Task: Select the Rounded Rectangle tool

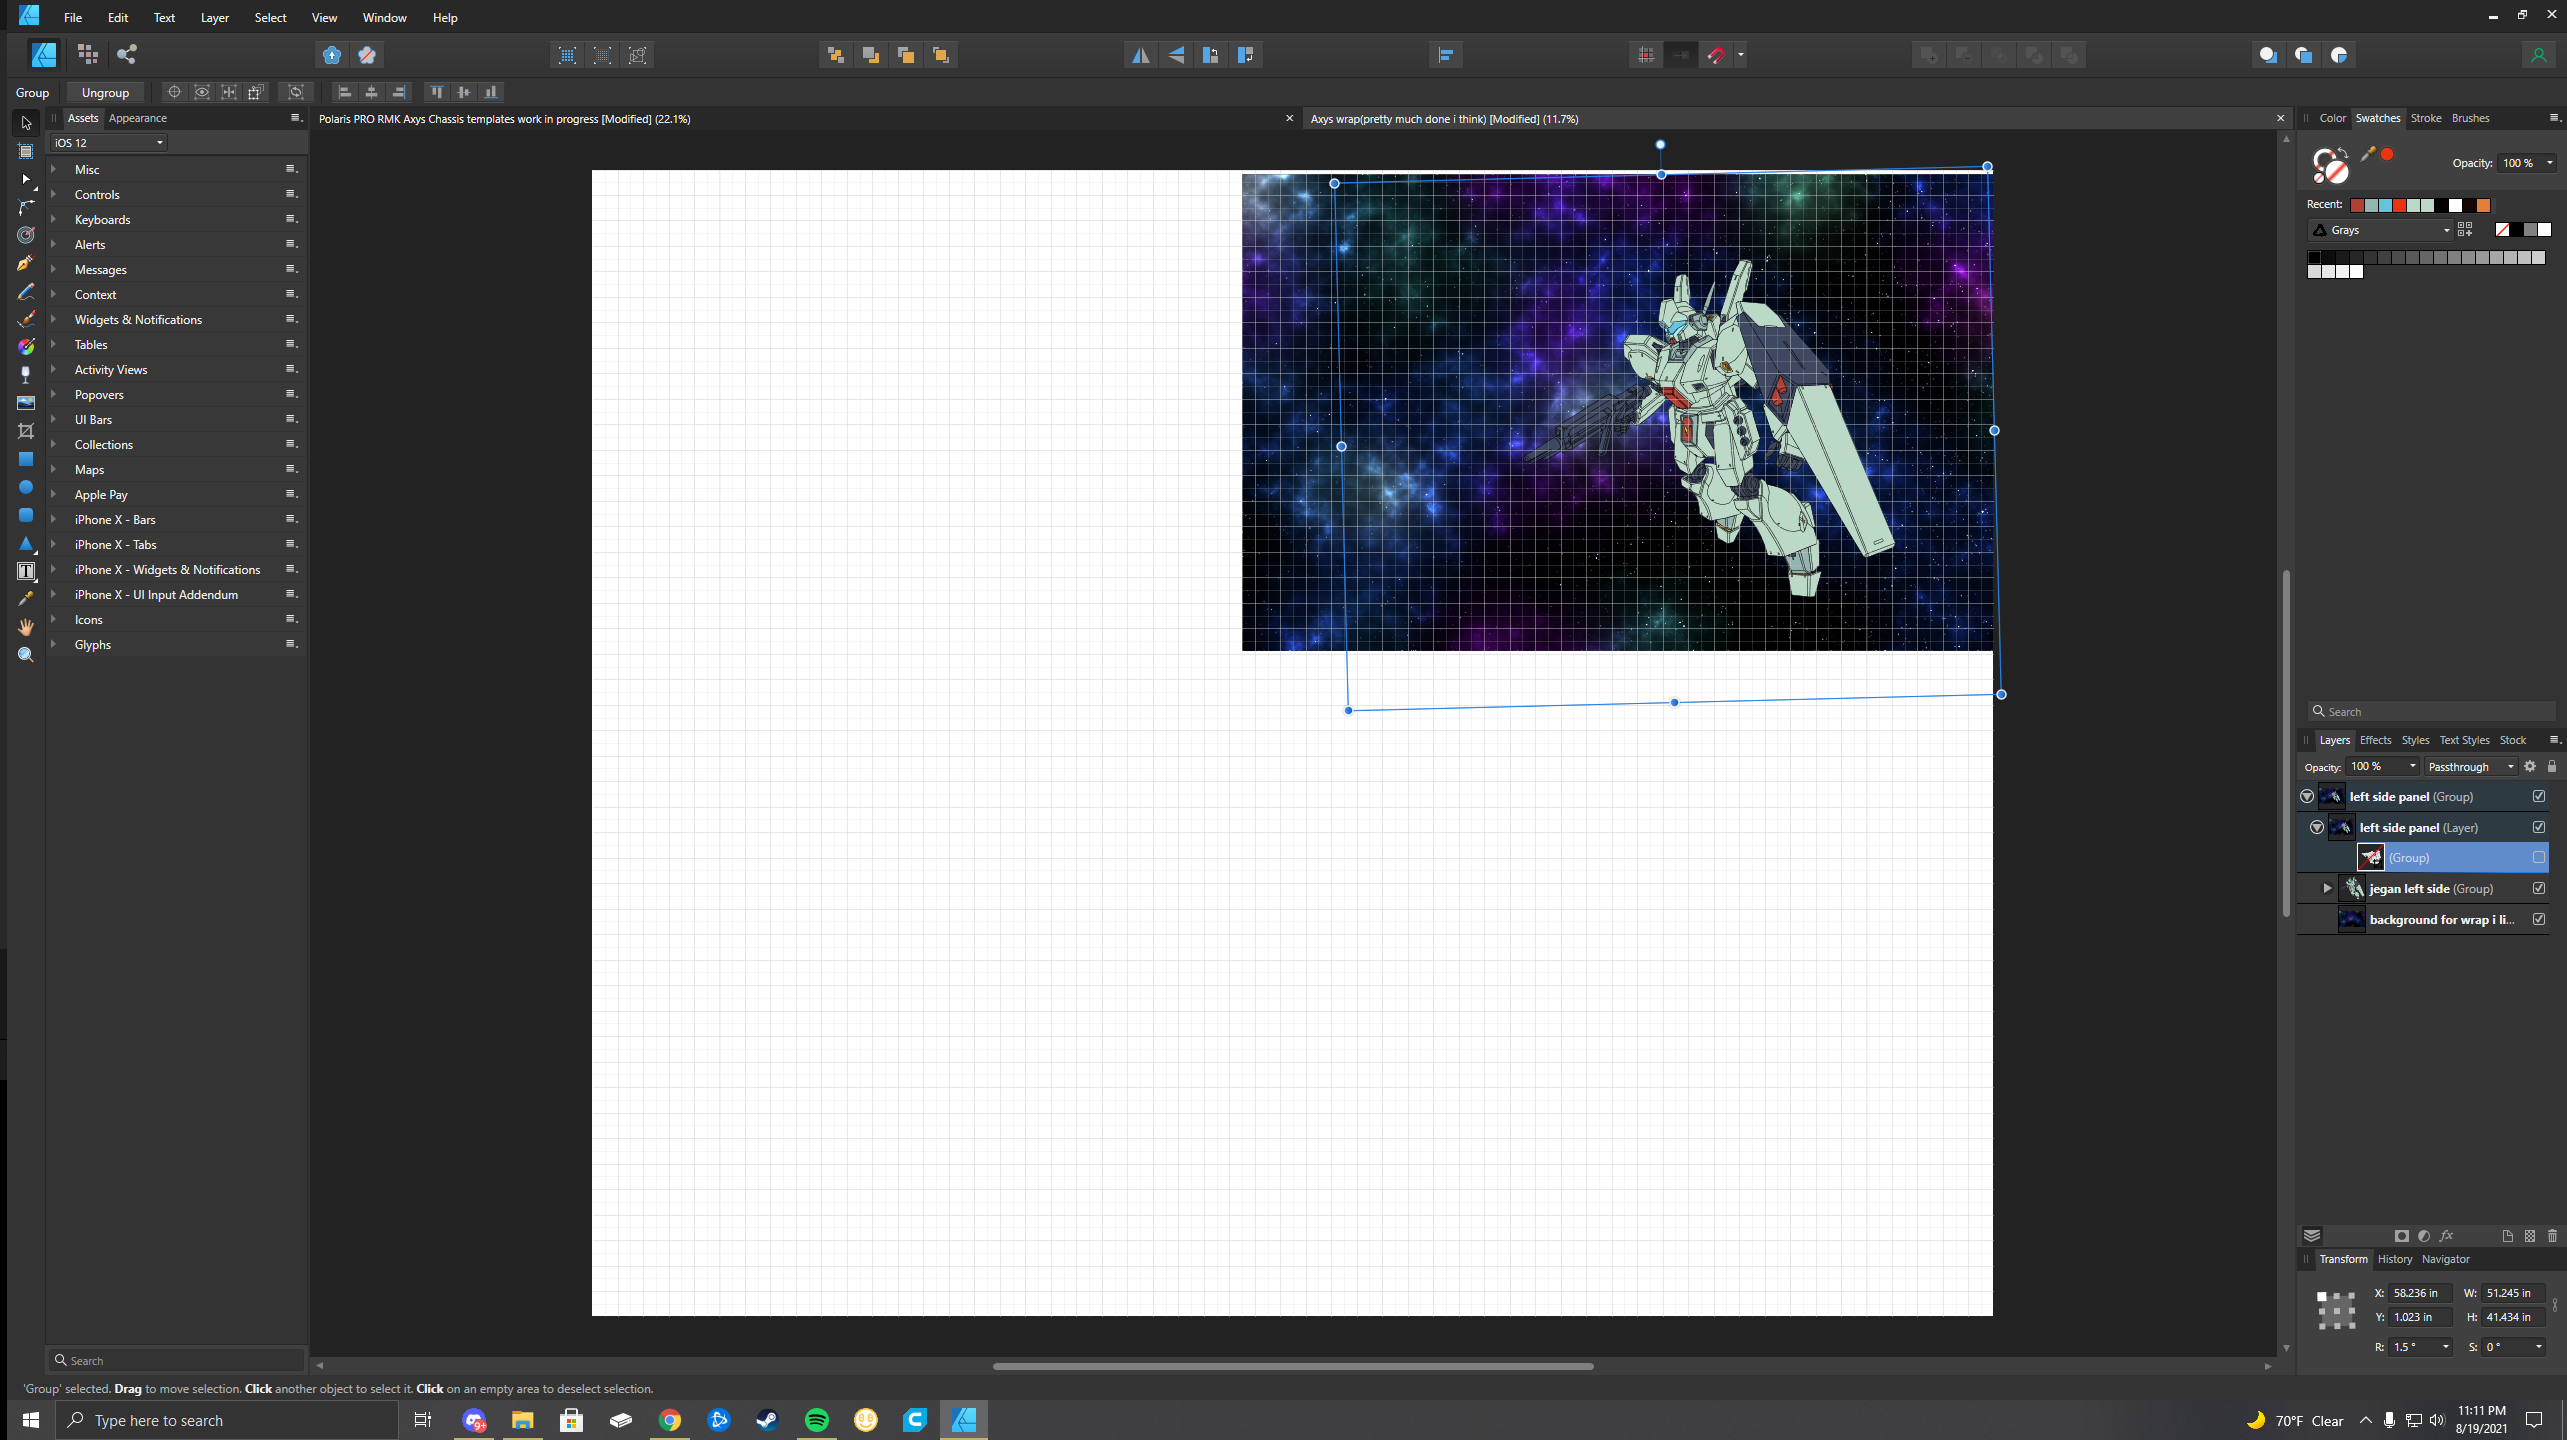Action: click(26, 515)
